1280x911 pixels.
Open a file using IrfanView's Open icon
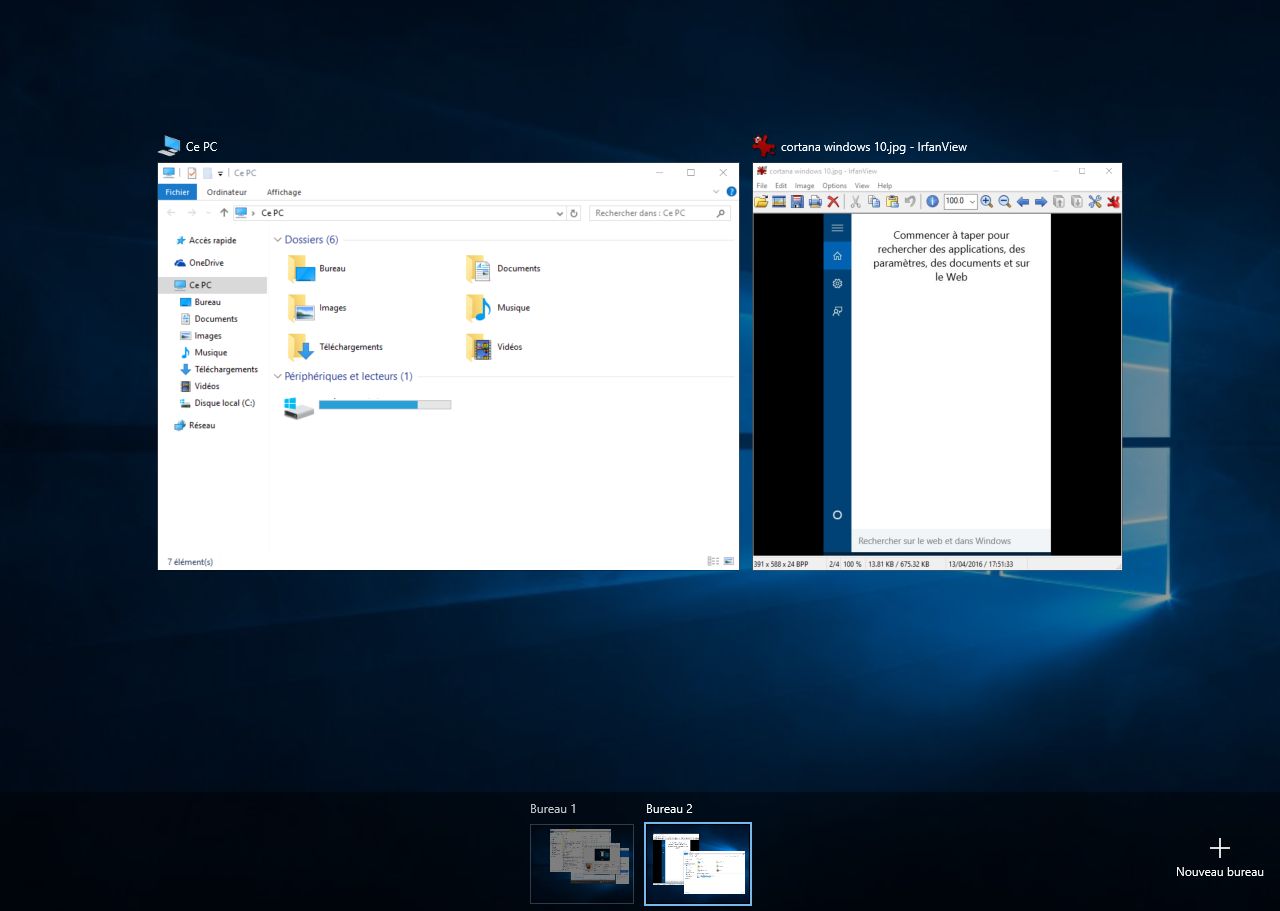pos(762,201)
